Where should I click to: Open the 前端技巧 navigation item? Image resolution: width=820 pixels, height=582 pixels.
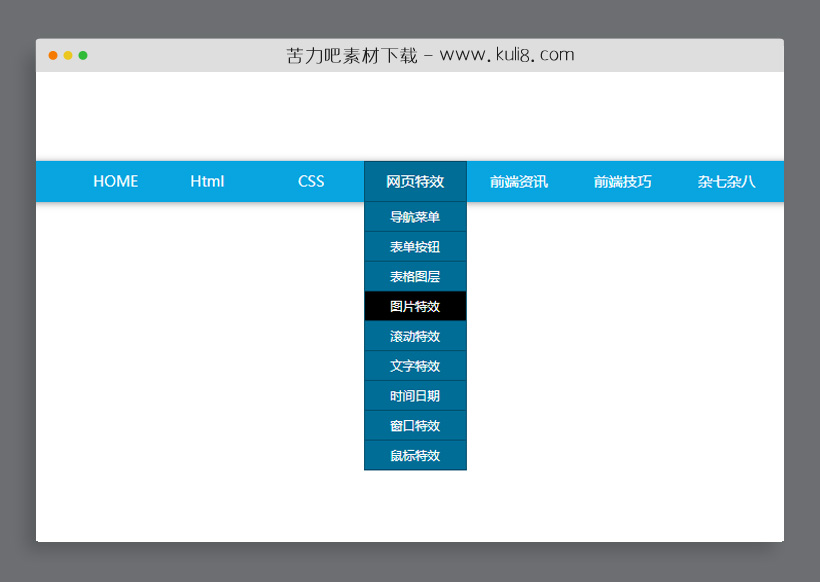[622, 181]
